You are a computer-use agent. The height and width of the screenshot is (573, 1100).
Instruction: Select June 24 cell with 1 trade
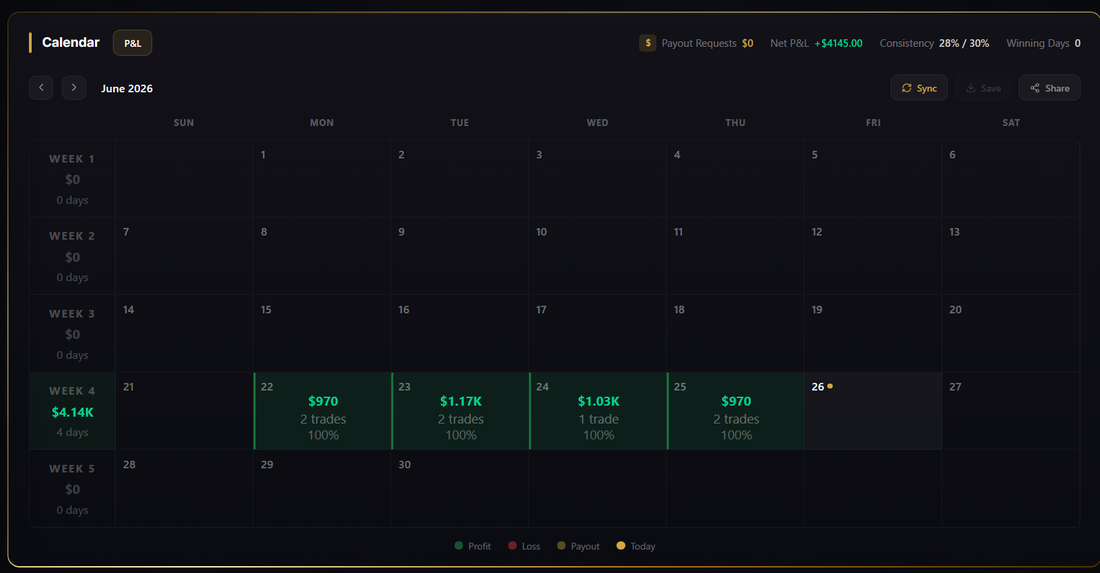tap(598, 411)
